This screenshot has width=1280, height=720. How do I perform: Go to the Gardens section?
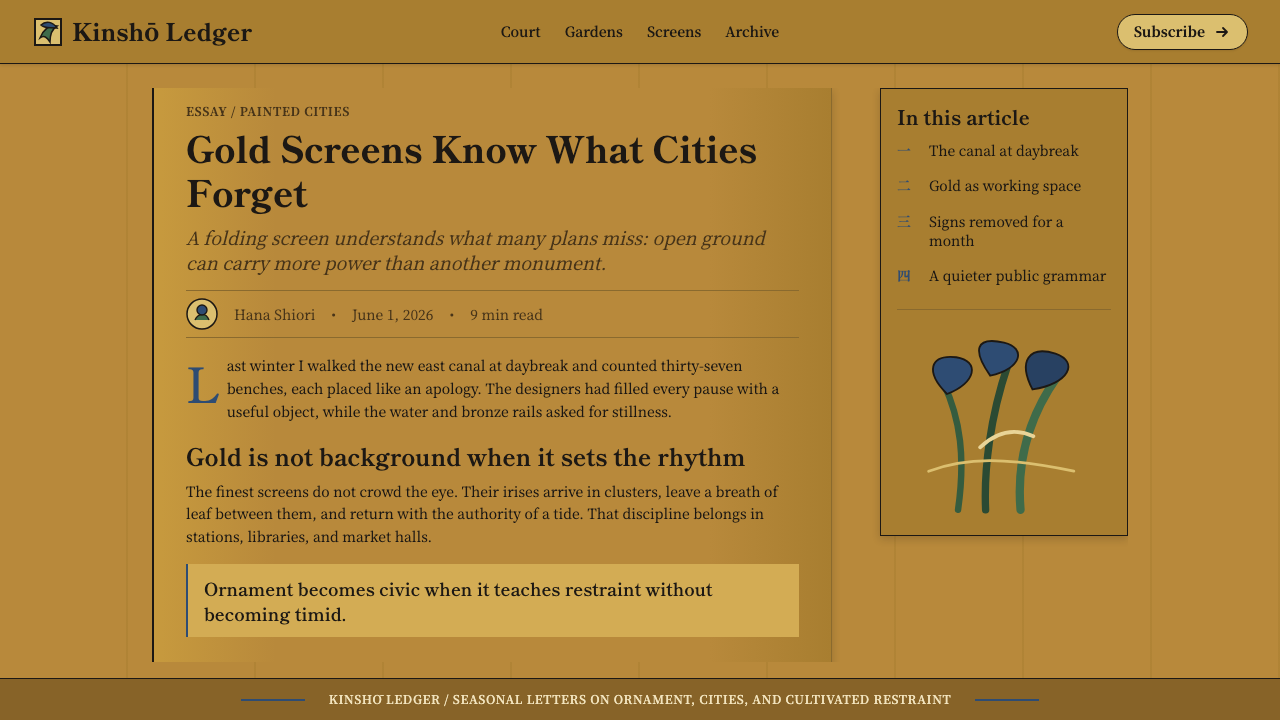[x=594, y=32]
